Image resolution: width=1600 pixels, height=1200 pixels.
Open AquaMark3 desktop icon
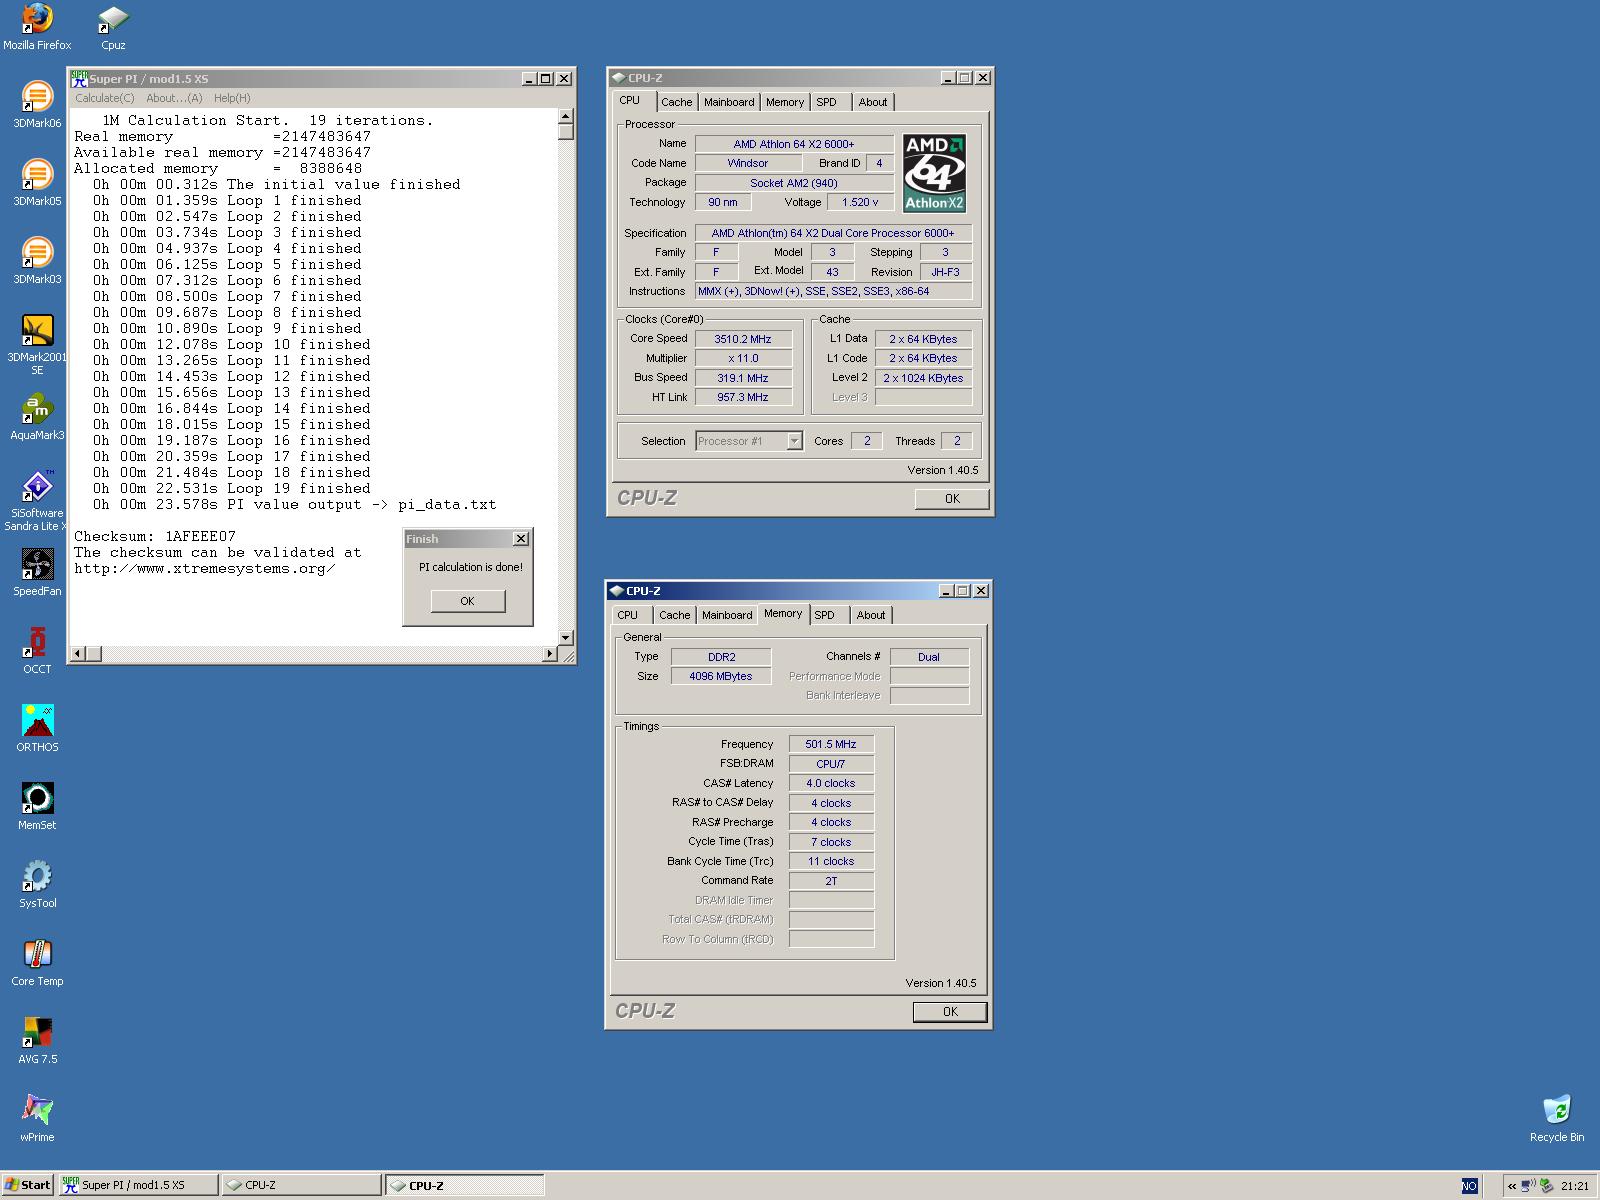37,417
